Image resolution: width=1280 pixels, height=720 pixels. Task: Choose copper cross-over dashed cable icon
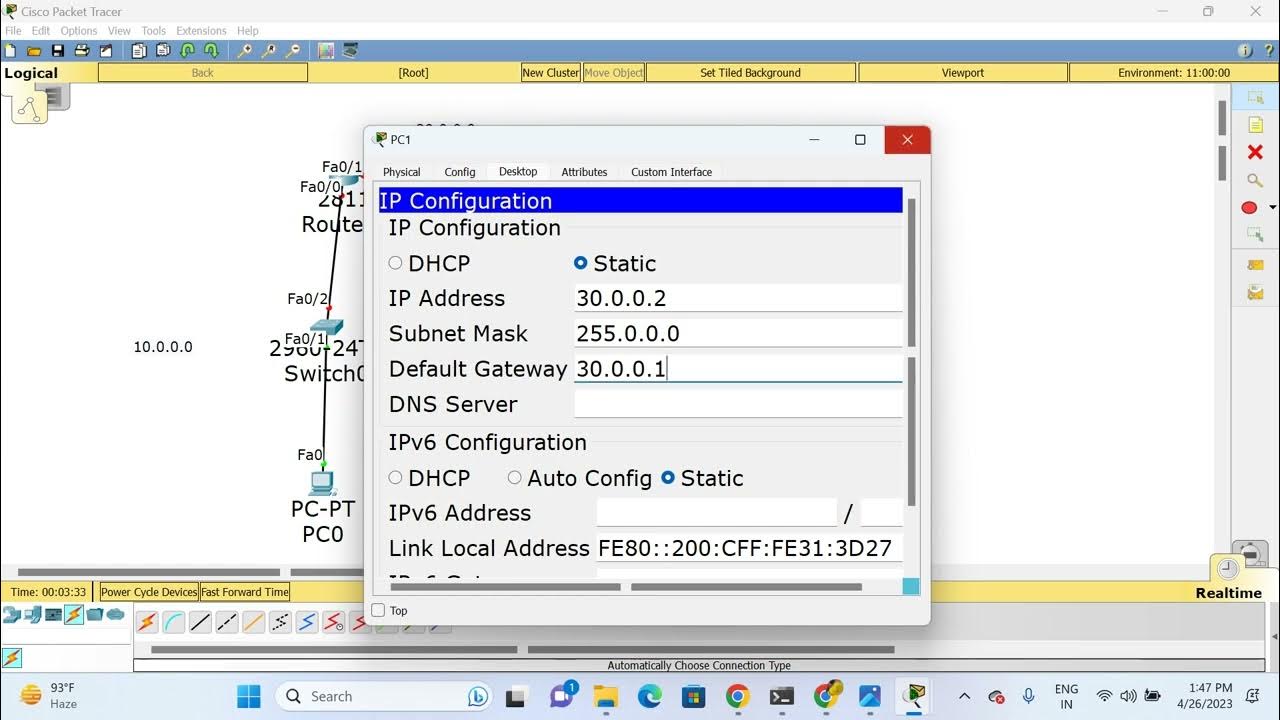(x=227, y=622)
